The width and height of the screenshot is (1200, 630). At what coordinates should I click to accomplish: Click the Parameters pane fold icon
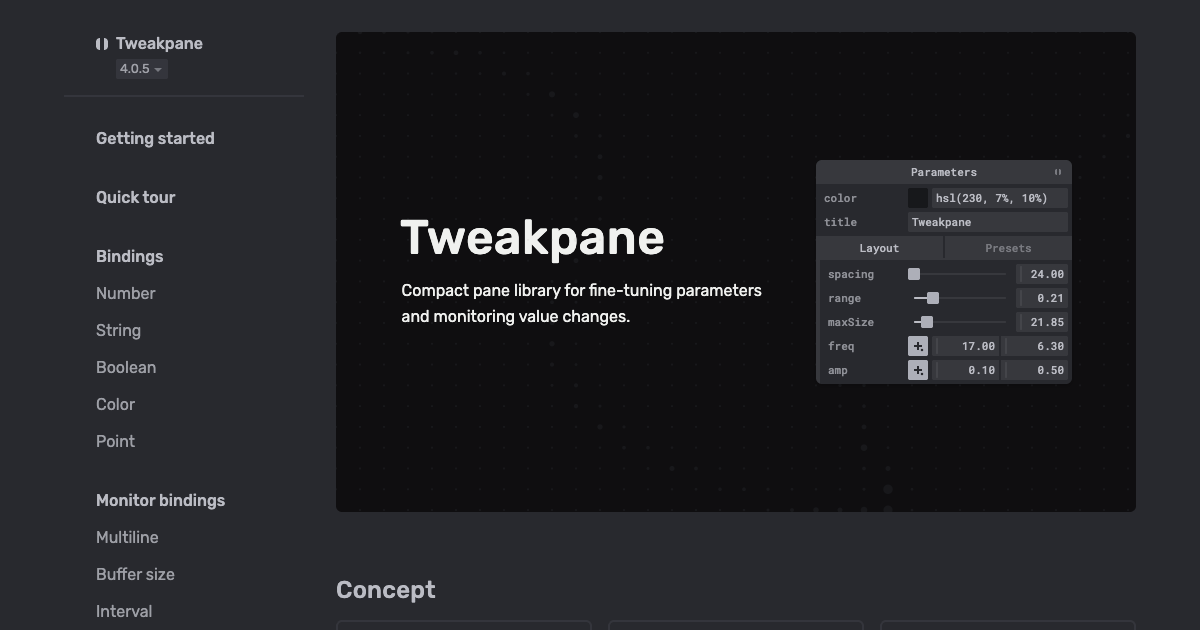pyautogui.click(x=1058, y=172)
